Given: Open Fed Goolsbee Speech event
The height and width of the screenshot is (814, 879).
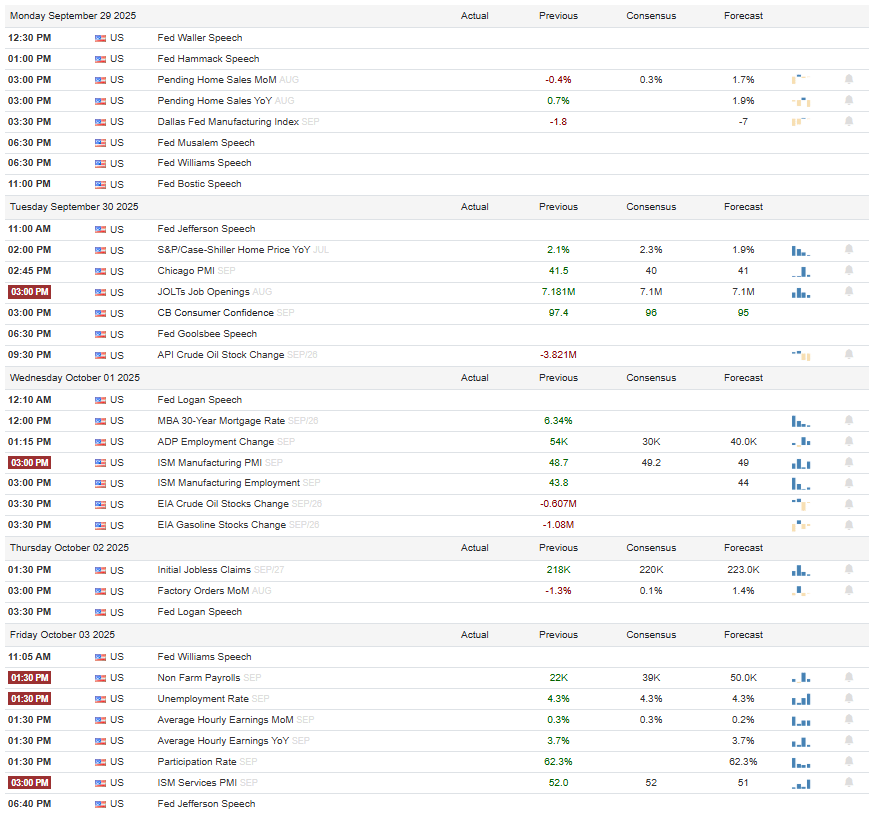Looking at the screenshot, I should pyautogui.click(x=207, y=334).
